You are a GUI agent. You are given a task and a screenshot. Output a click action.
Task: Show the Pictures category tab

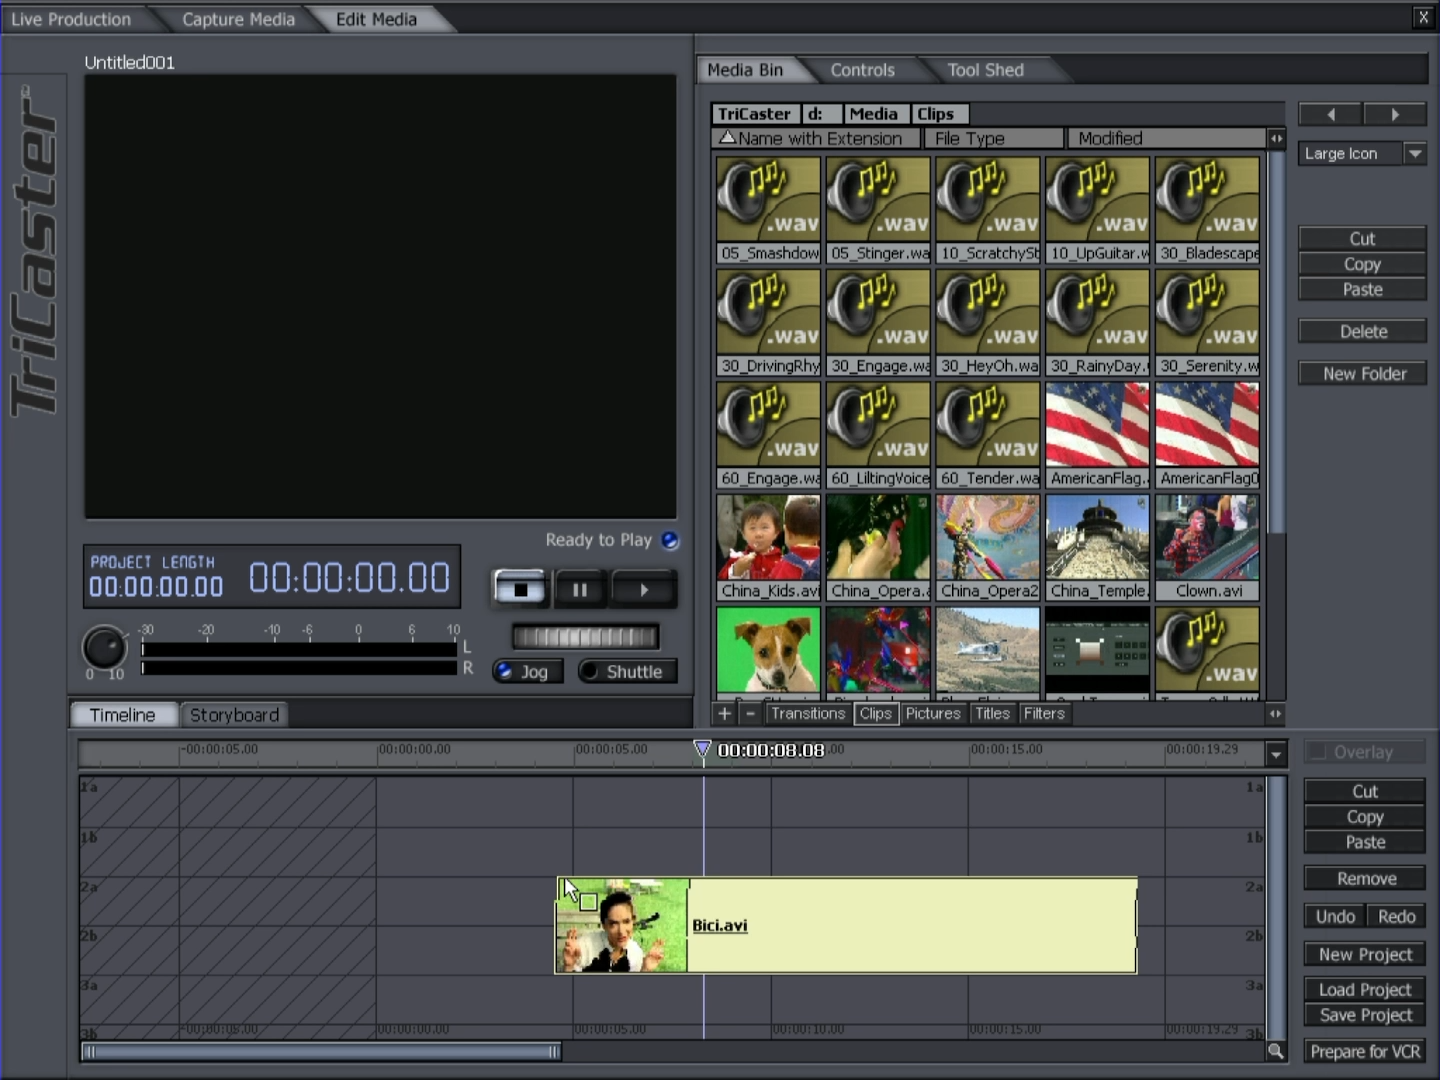933,713
